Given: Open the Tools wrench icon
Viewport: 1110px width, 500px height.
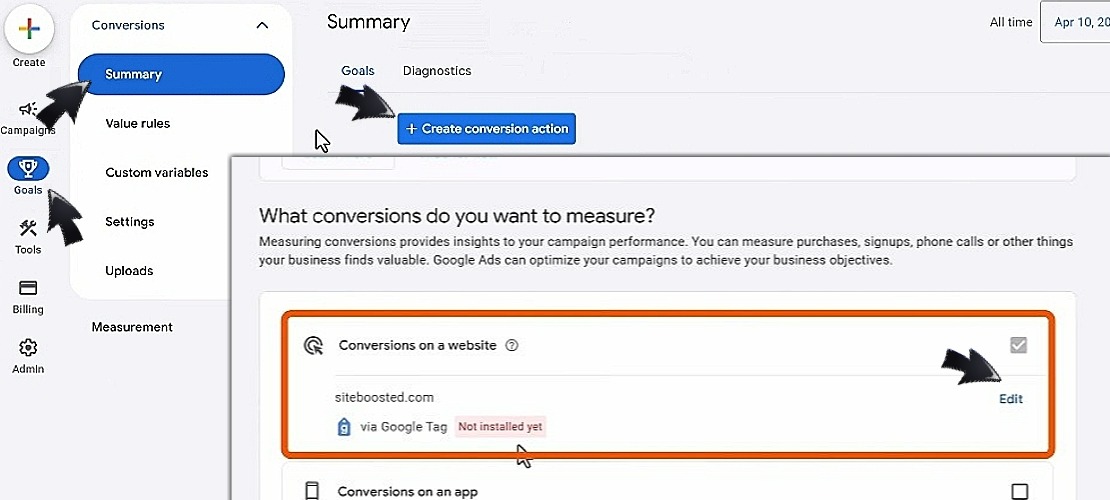Looking at the screenshot, I should click(28, 228).
